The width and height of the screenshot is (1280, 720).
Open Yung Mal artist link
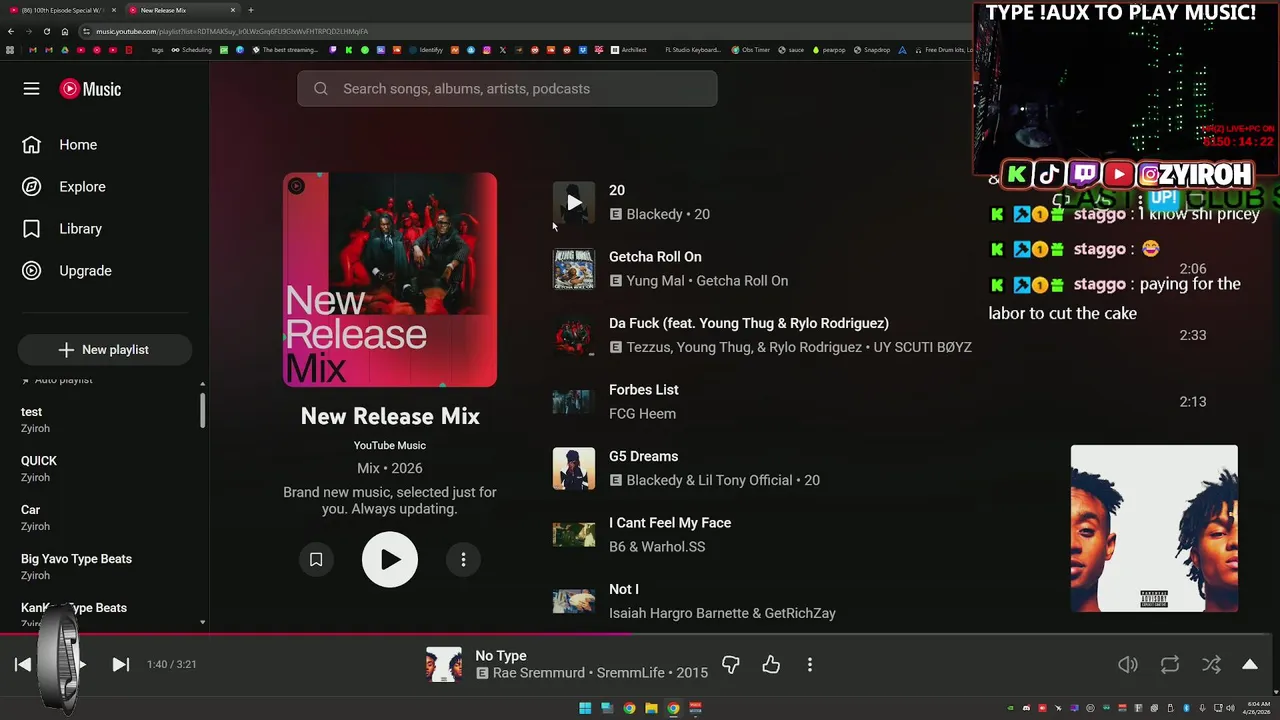655,281
